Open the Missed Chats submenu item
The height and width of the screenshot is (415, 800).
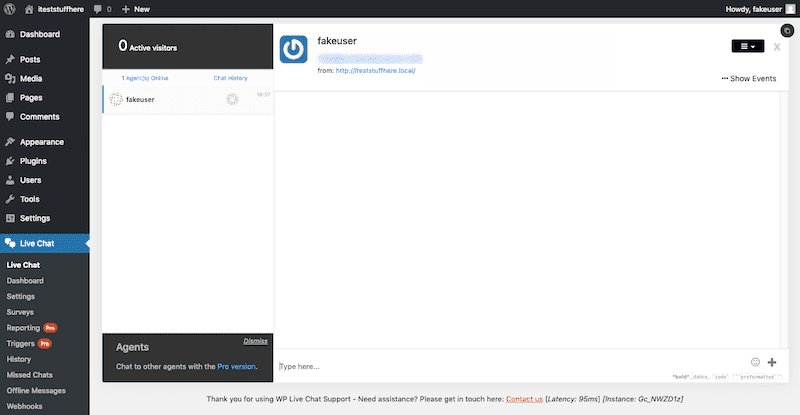click(30, 375)
